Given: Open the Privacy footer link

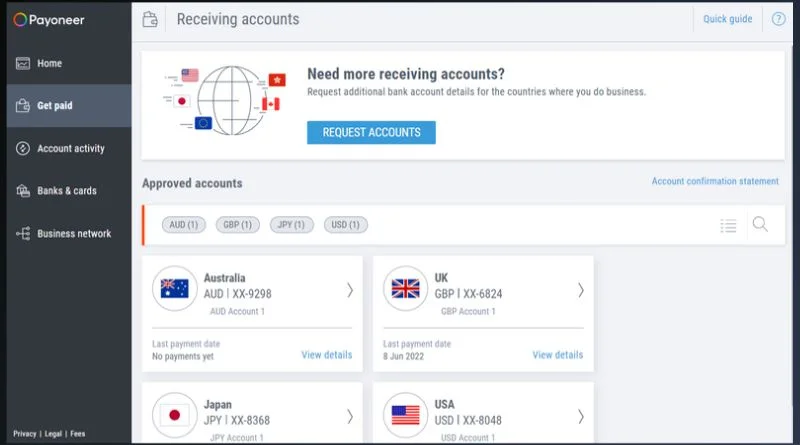Looking at the screenshot, I should point(24,434).
